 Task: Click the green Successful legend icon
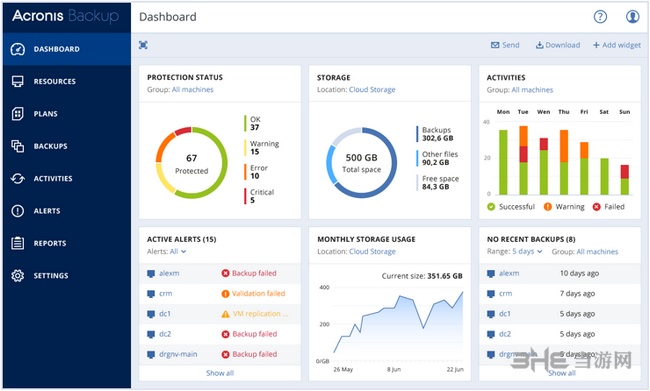tap(491, 206)
